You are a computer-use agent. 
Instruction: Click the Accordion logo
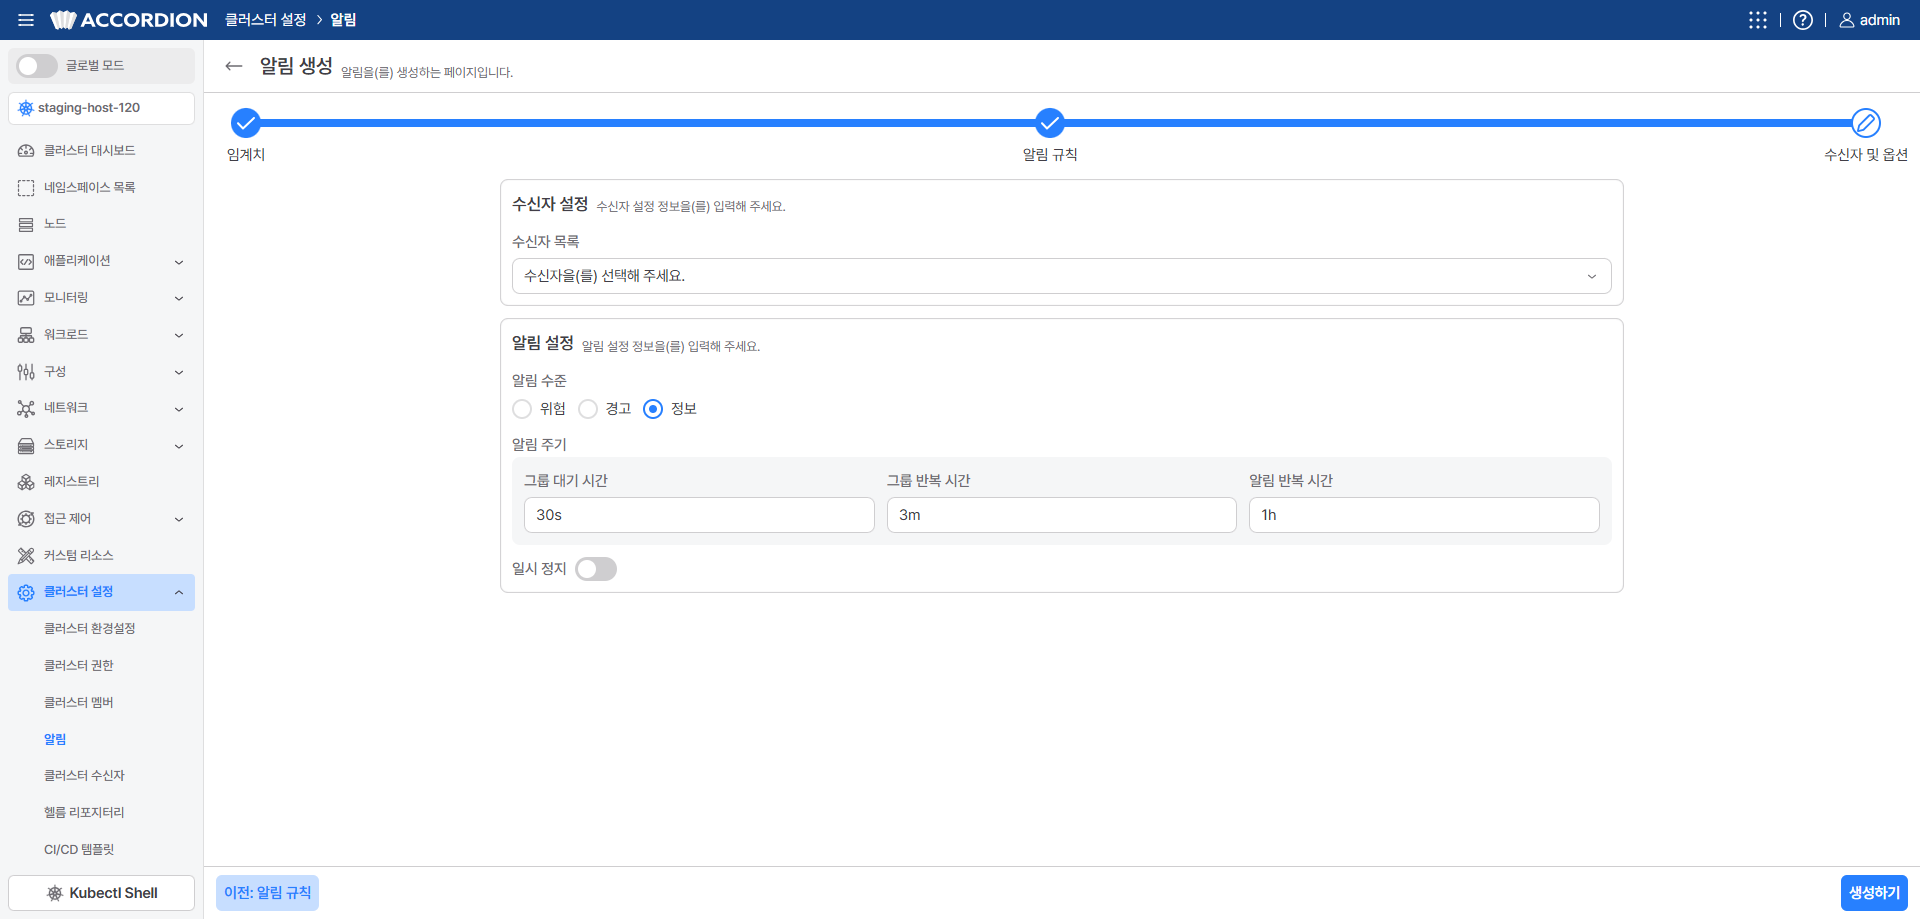coord(129,20)
